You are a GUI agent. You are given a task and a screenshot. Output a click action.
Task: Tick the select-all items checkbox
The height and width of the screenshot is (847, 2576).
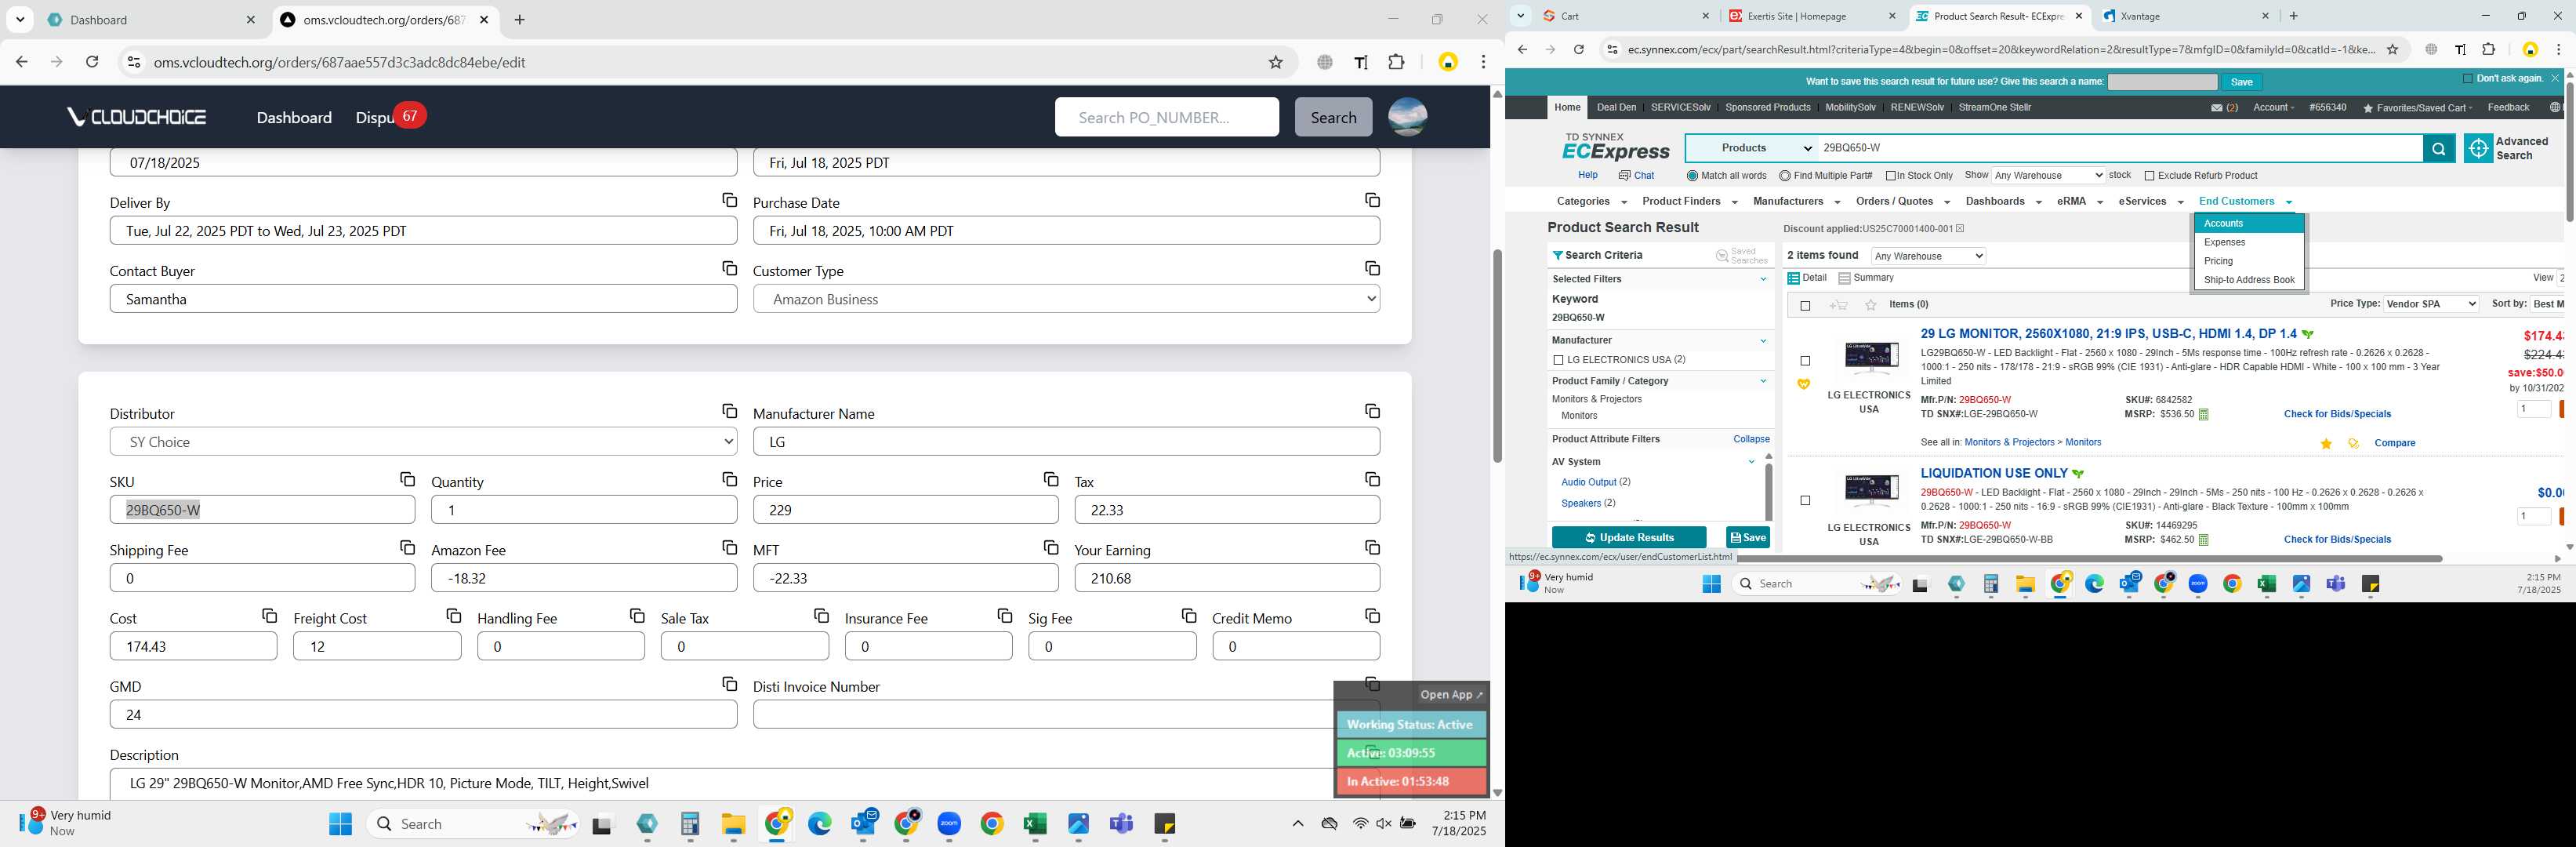[1805, 306]
